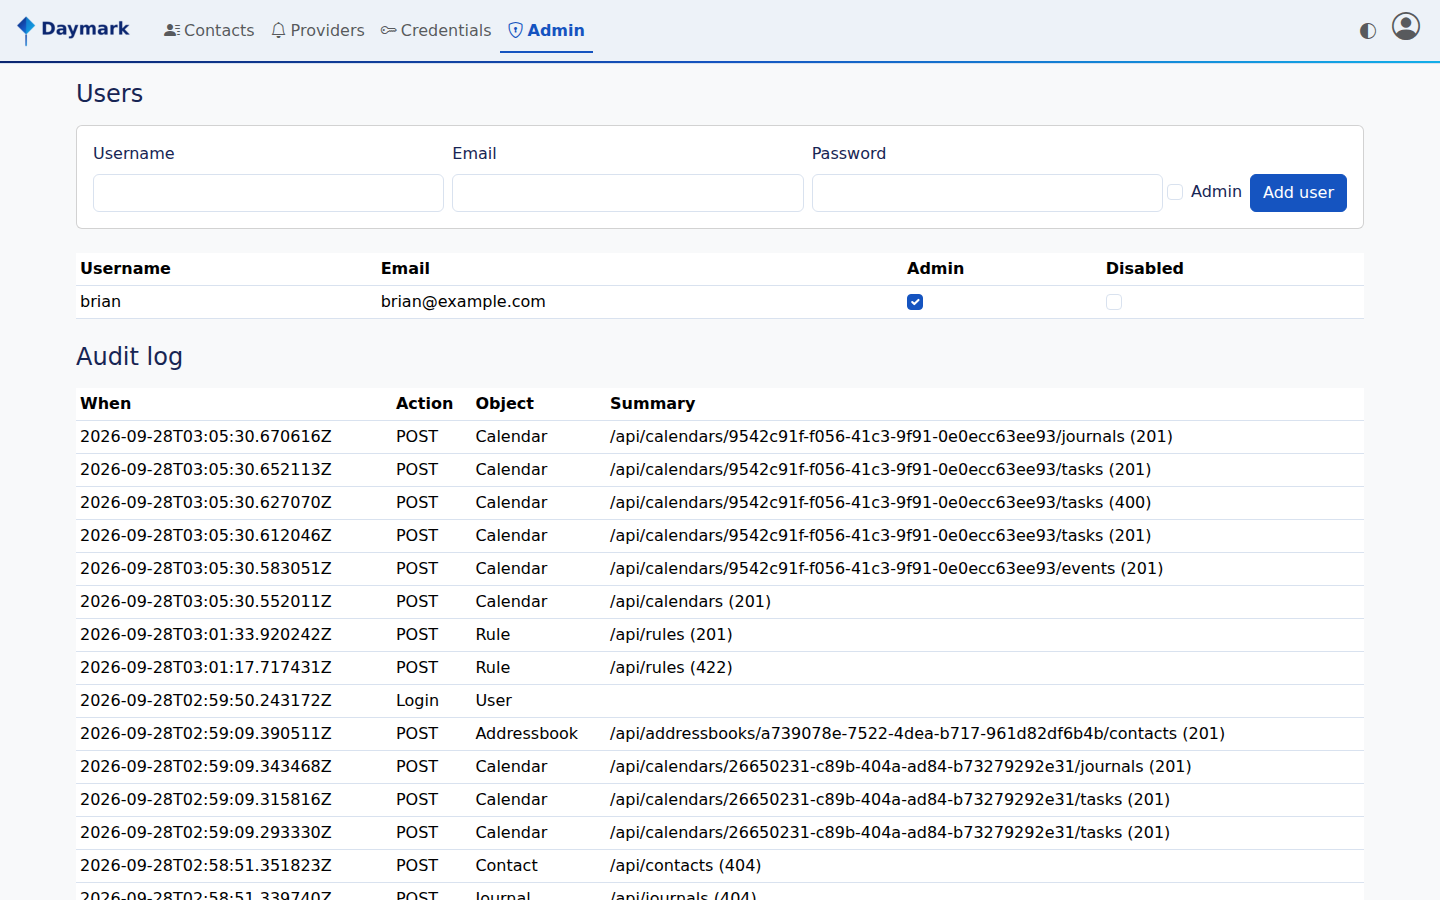Screen dimensions: 1440x900
Task: Open the Contacts tab
Action: (x=209, y=30)
